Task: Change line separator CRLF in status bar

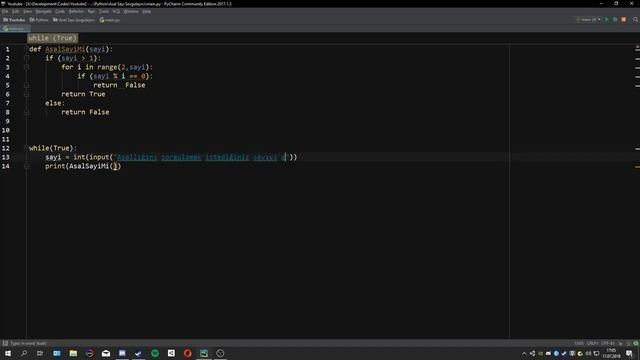Action: click(593, 343)
